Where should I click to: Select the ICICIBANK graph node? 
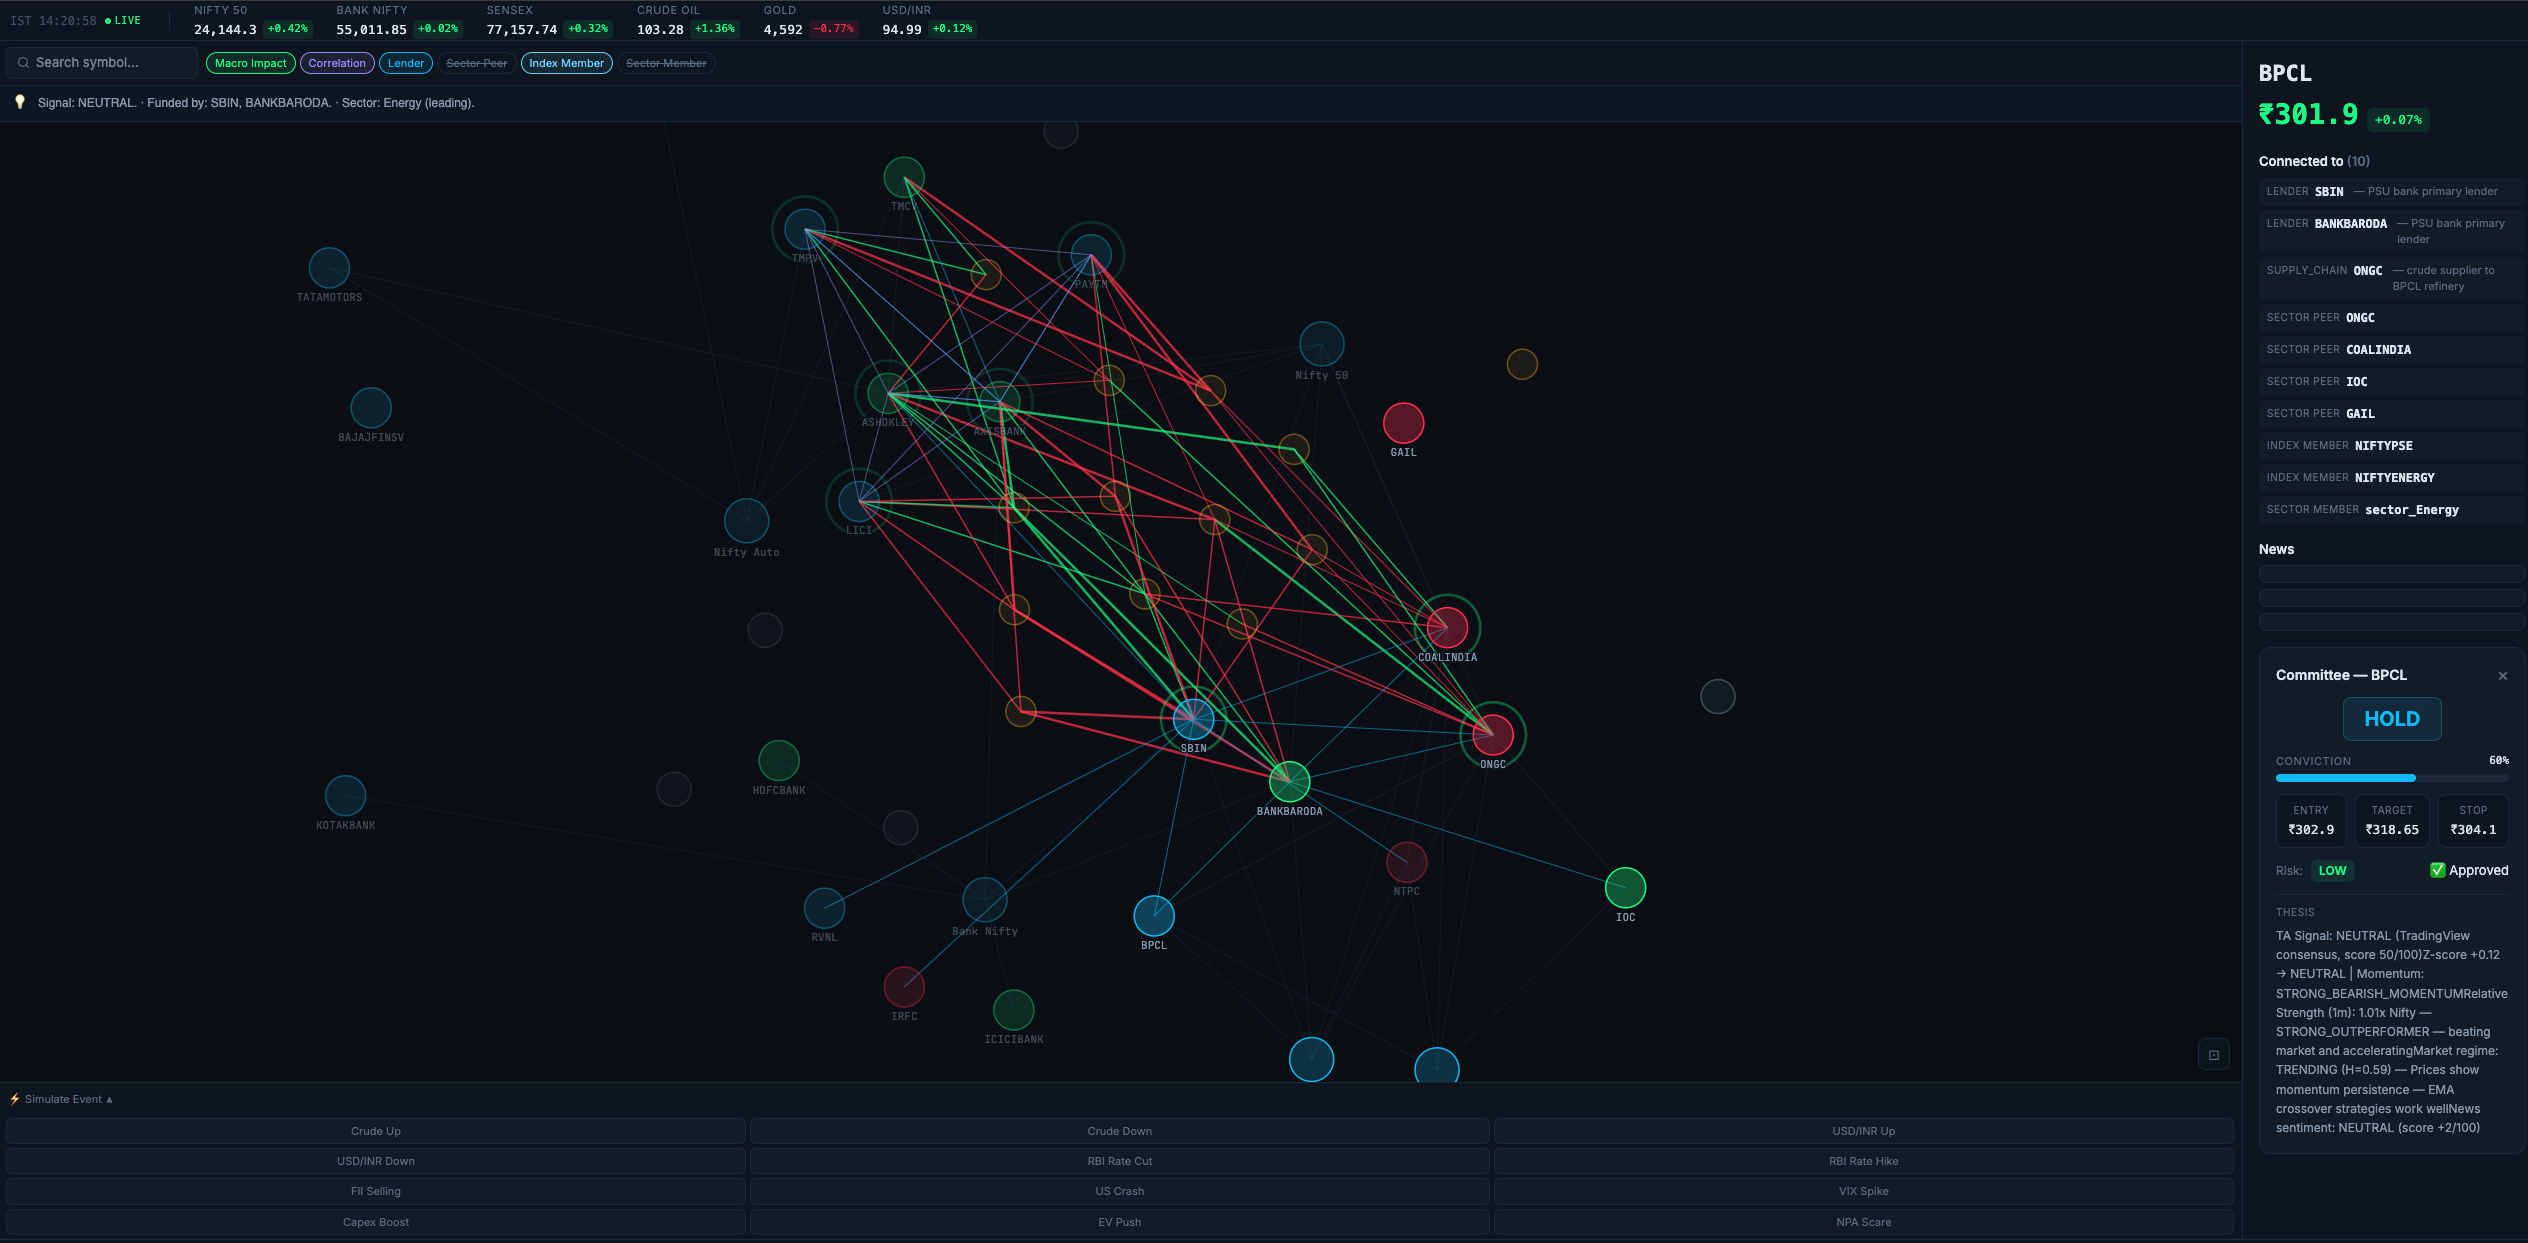tap(1013, 1010)
